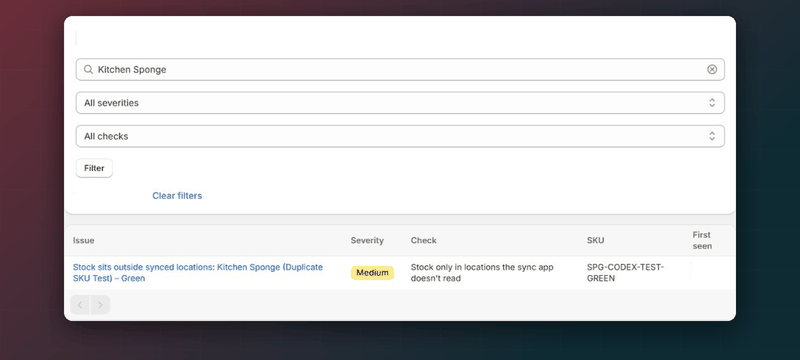Open the All checks dropdown
The width and height of the screenshot is (800, 360).
[400, 136]
